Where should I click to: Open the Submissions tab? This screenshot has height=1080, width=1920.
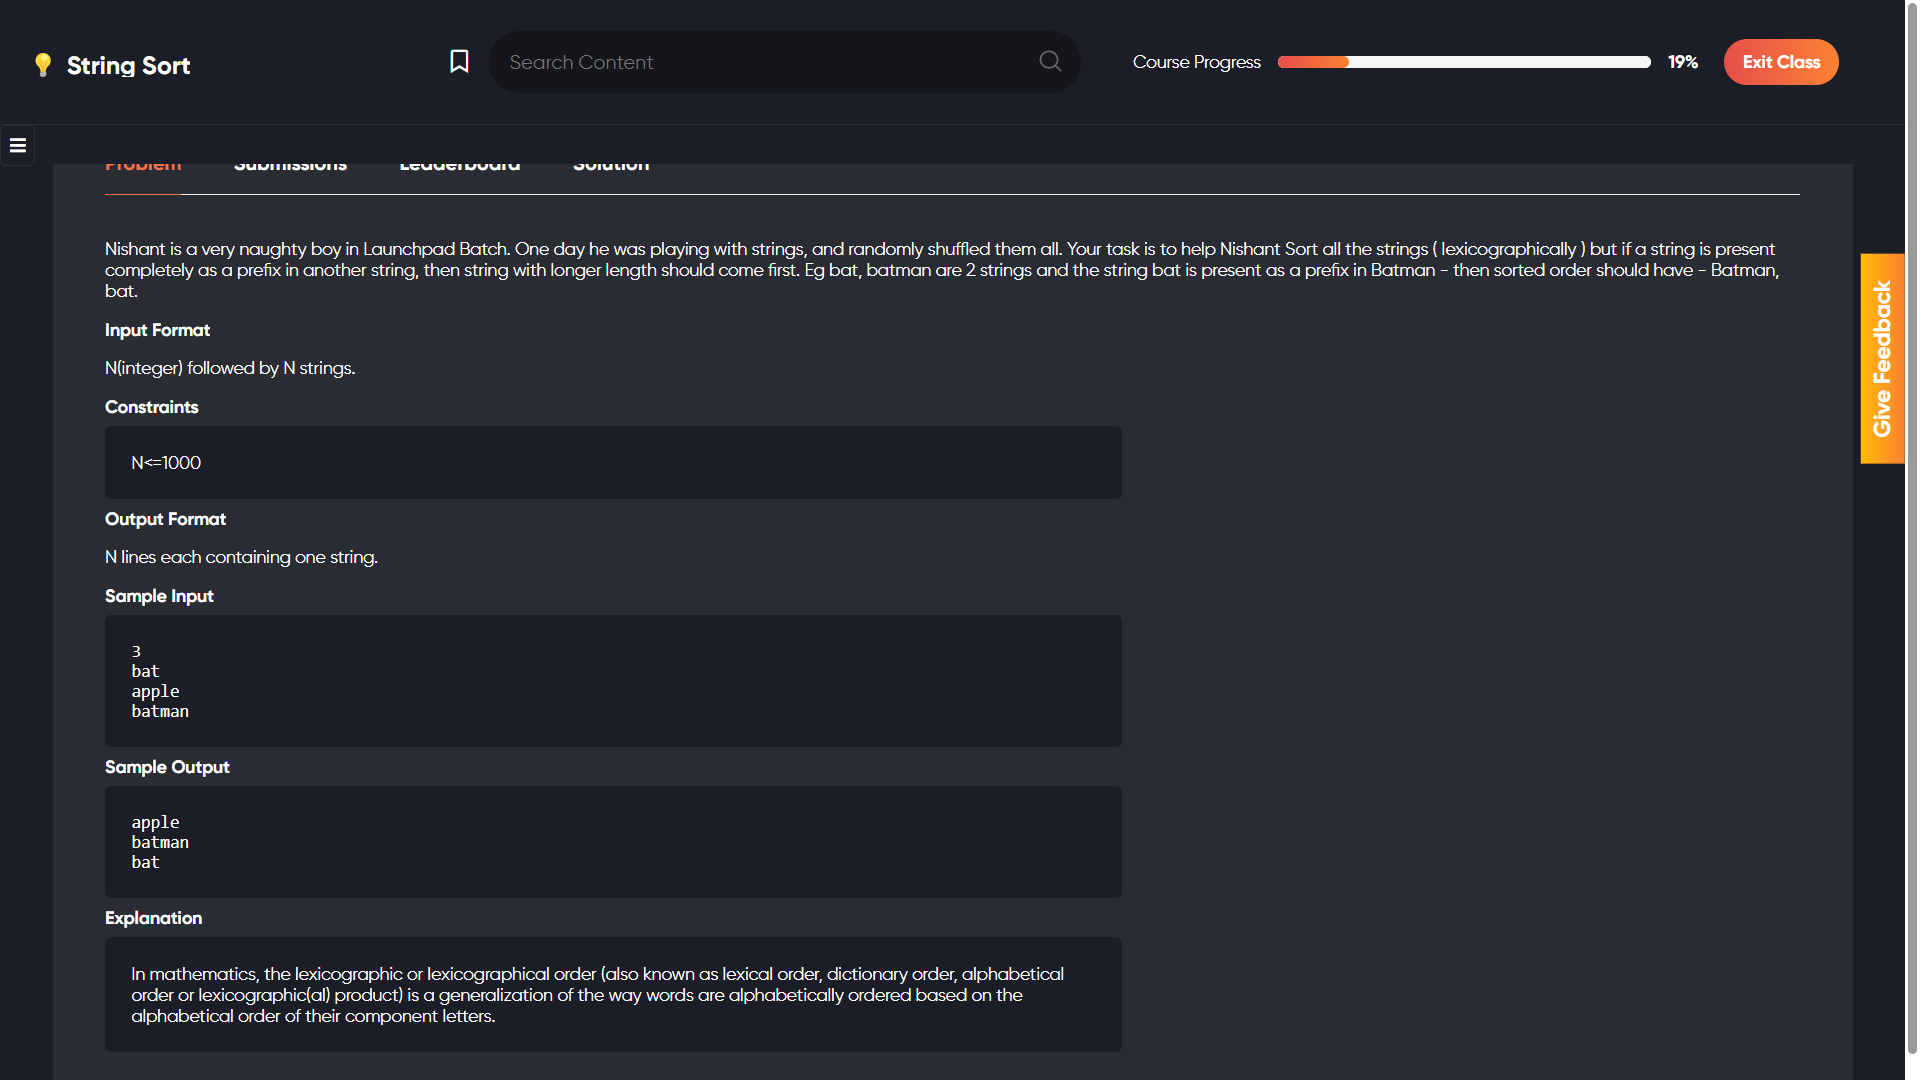[x=290, y=169]
